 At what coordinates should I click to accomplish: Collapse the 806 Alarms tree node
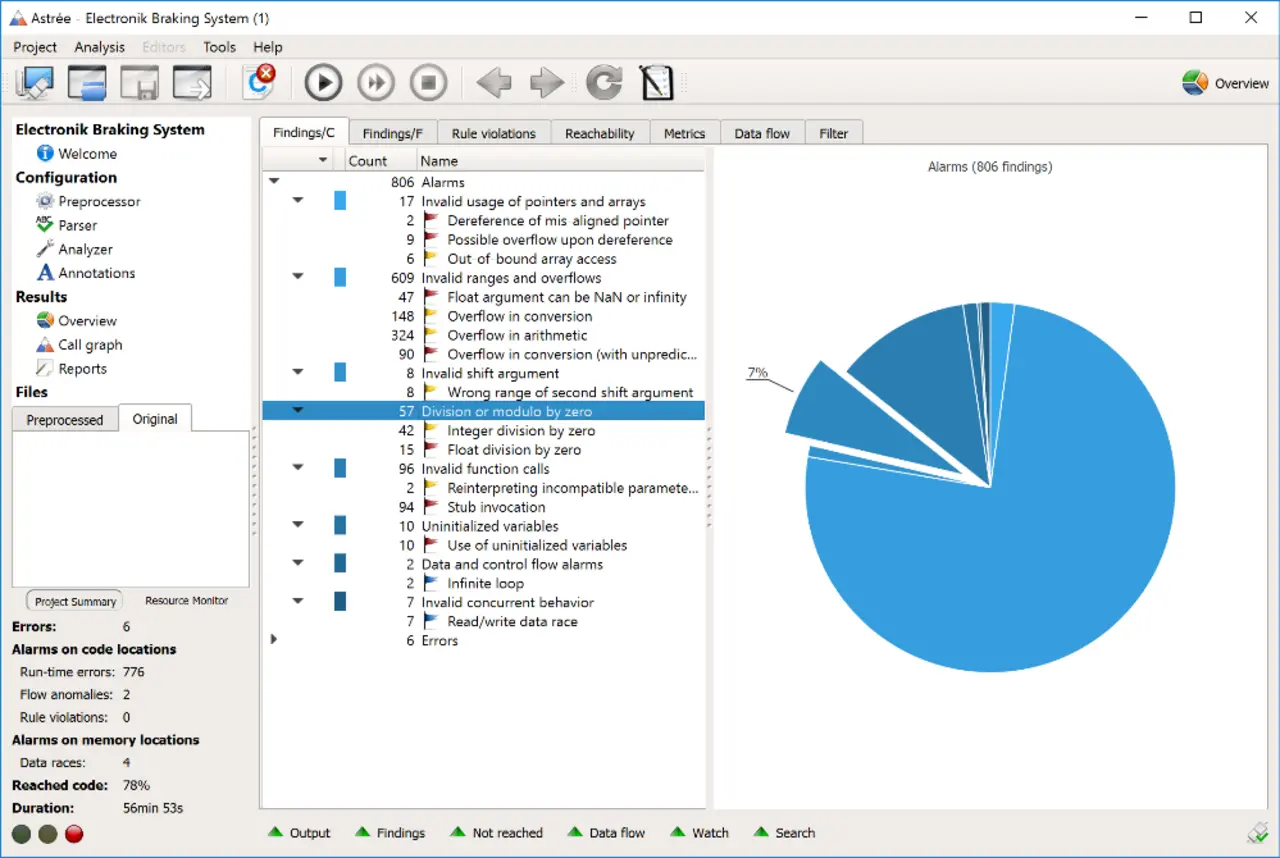[x=273, y=182]
